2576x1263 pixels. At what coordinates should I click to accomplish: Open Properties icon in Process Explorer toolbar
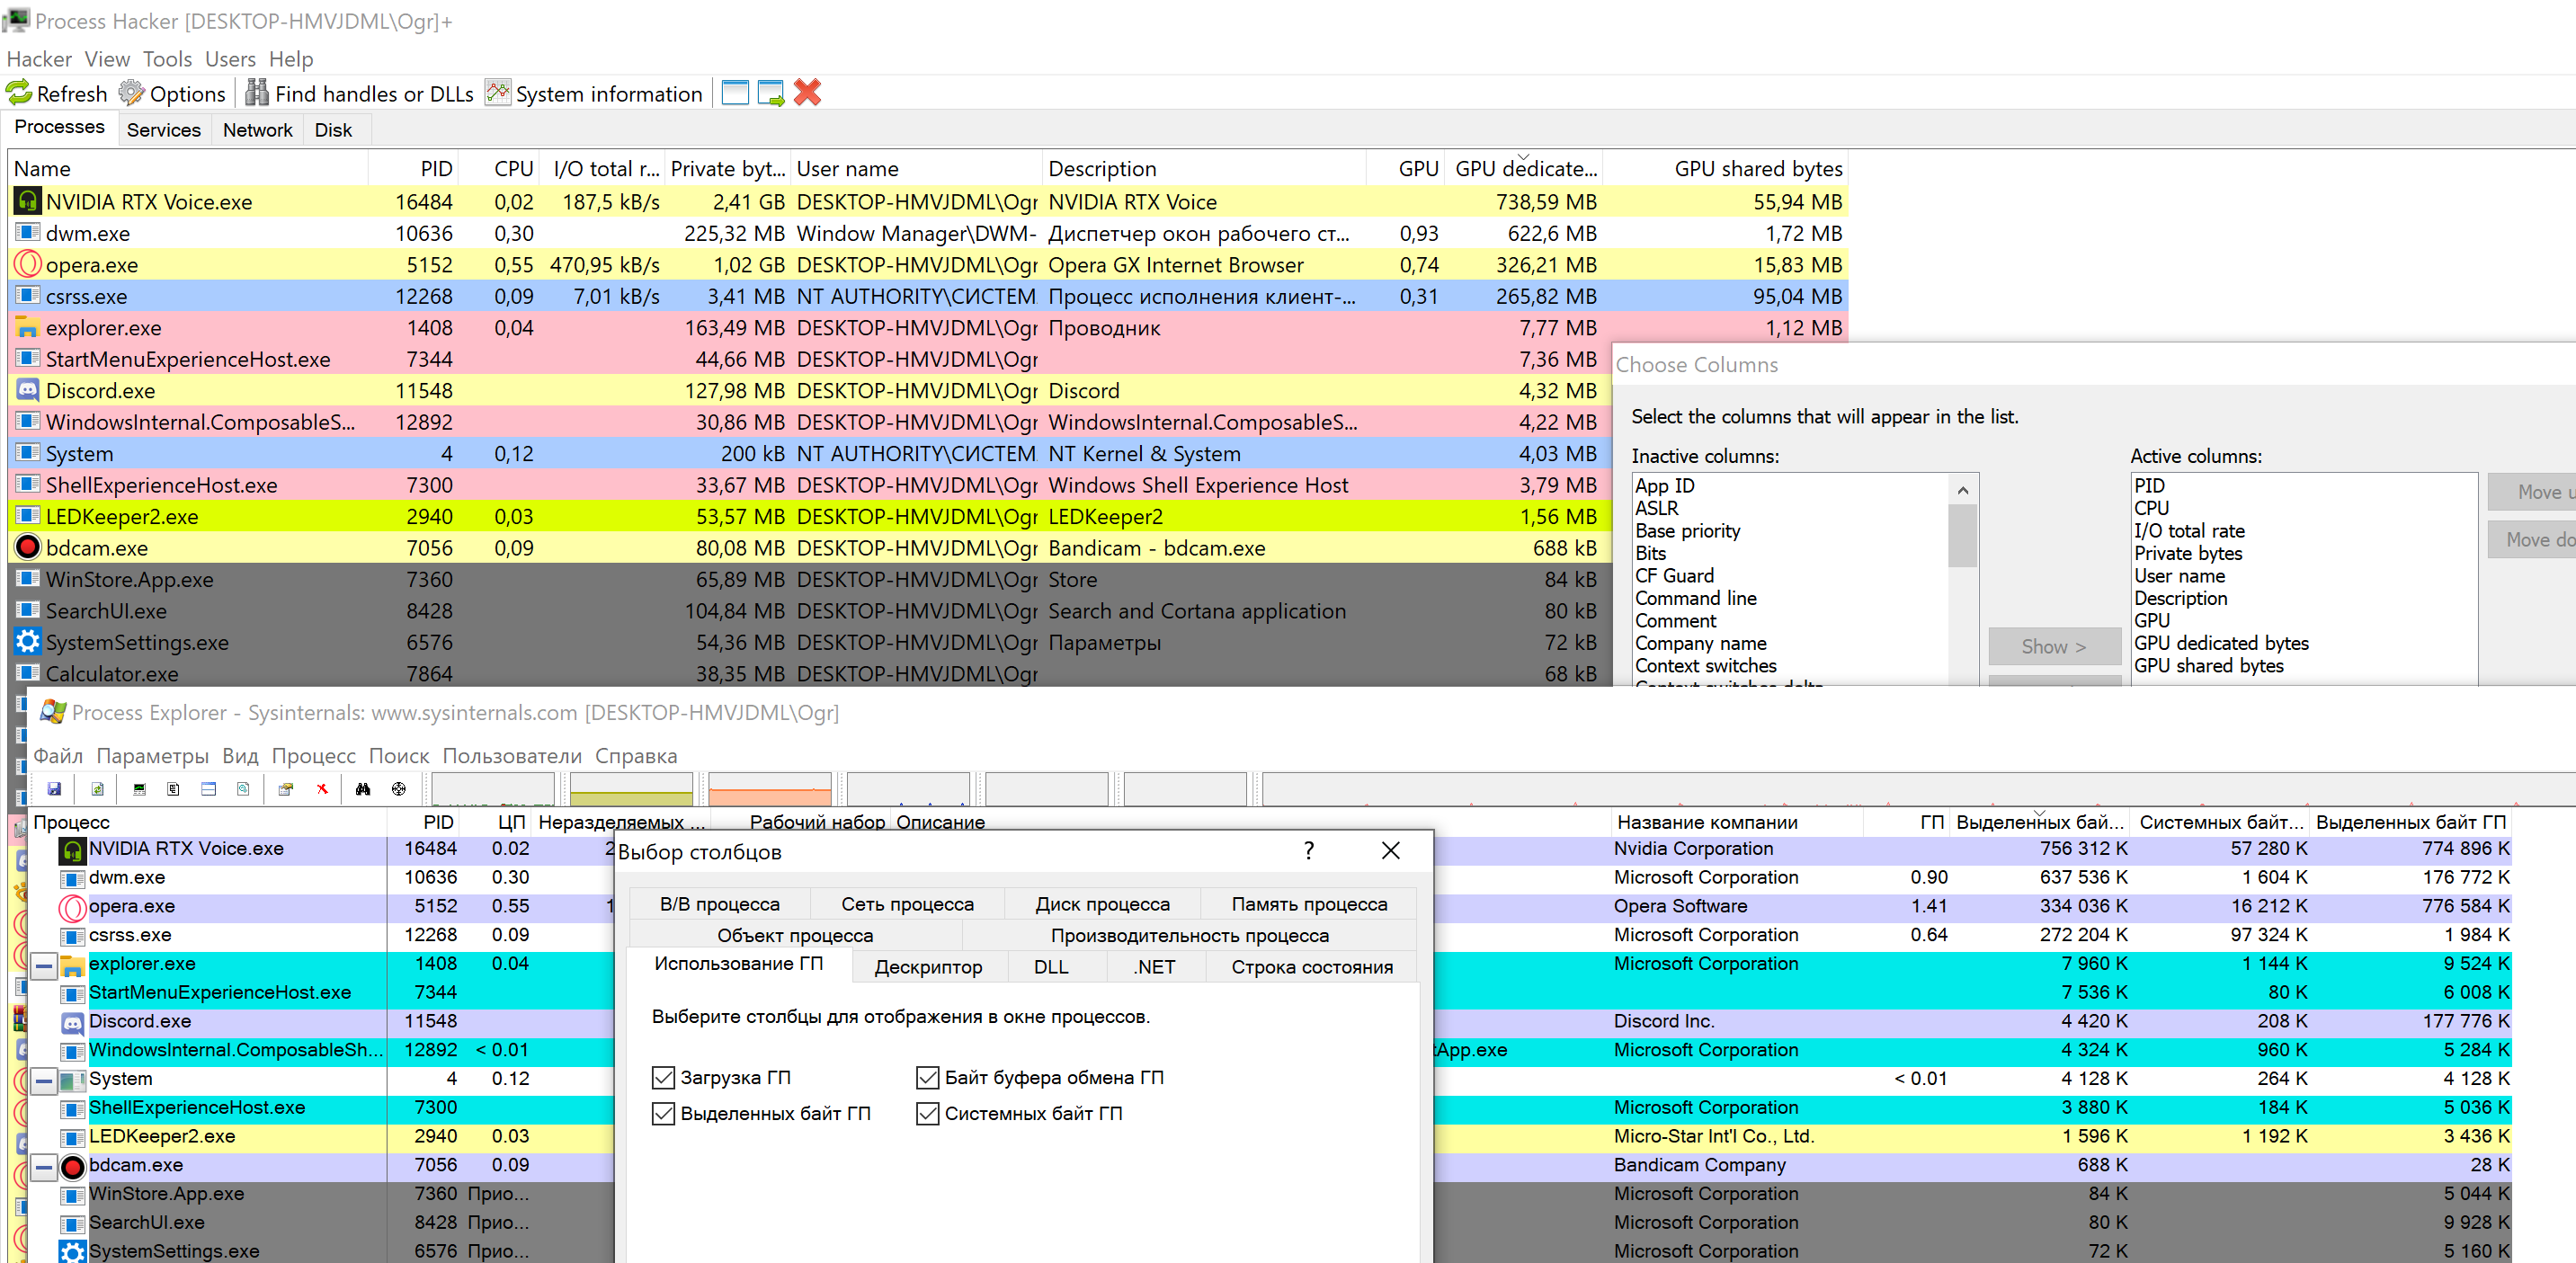(x=286, y=789)
